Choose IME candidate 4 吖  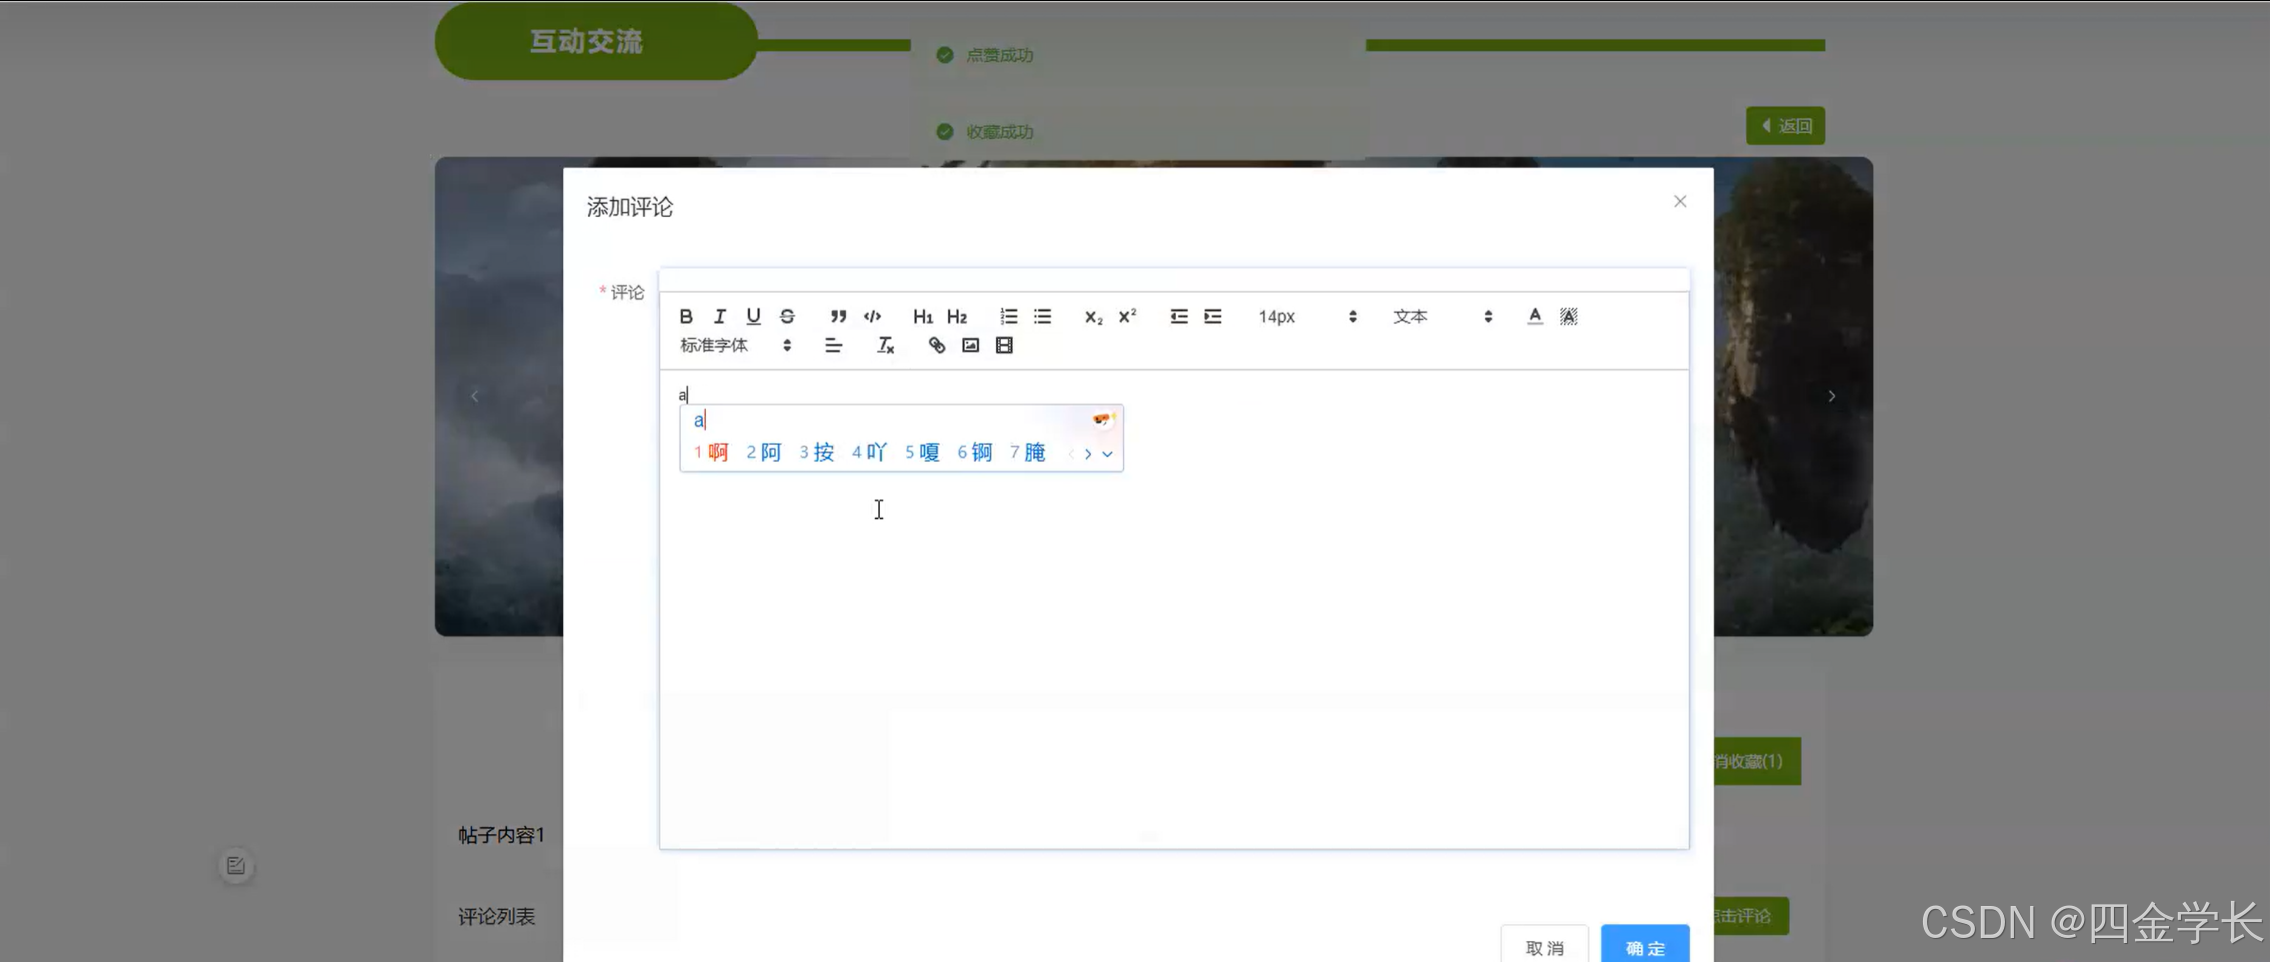coord(869,452)
